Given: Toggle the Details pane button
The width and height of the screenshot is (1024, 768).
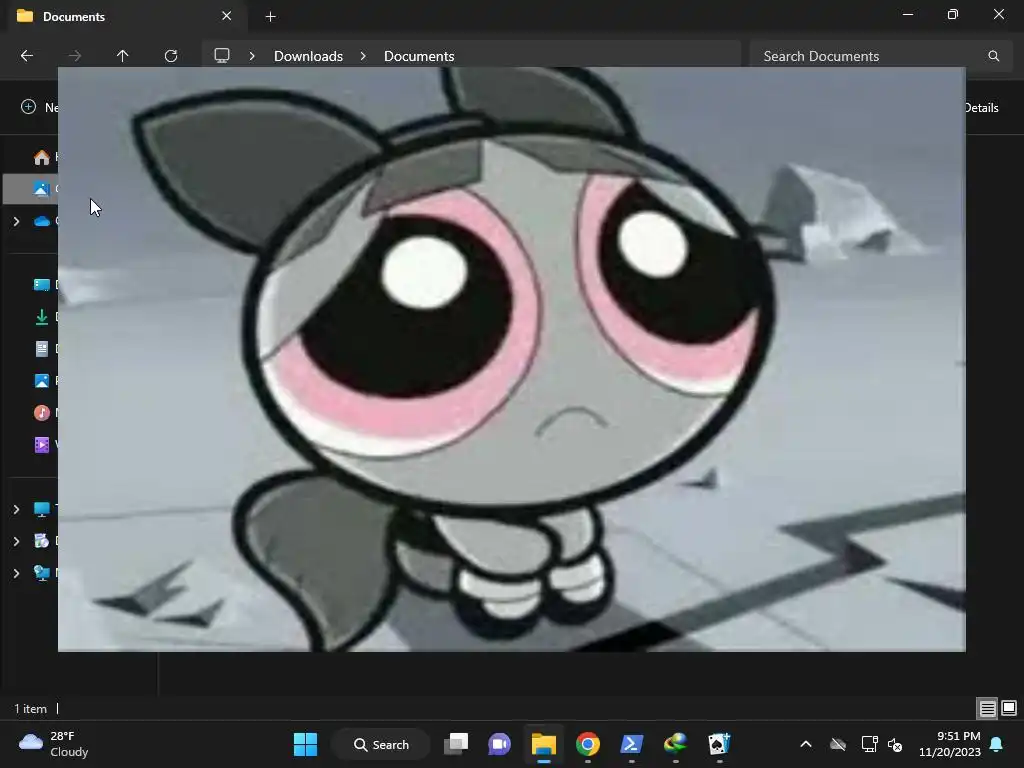Looking at the screenshot, I should coord(982,108).
